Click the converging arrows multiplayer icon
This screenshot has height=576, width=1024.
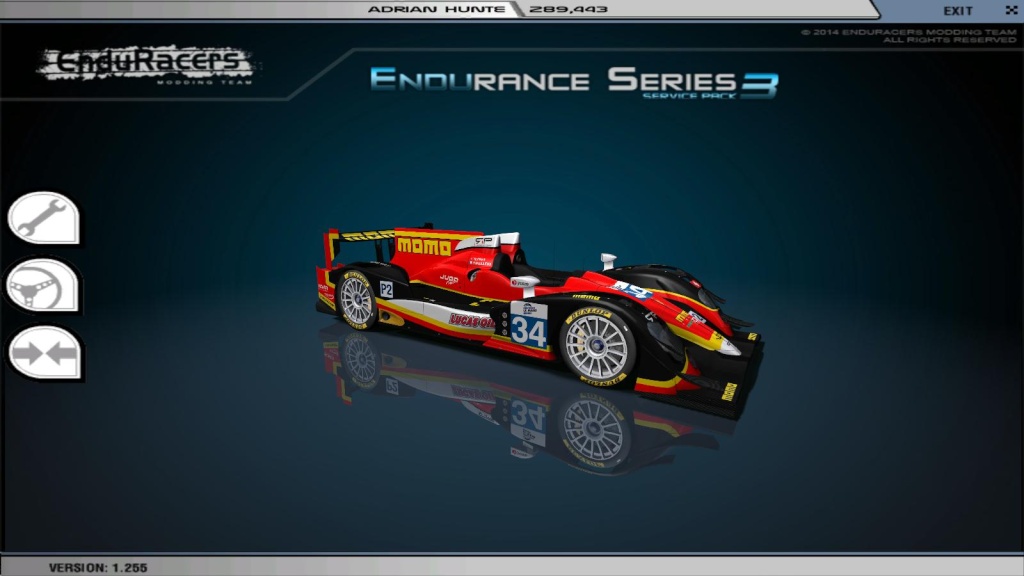click(44, 353)
